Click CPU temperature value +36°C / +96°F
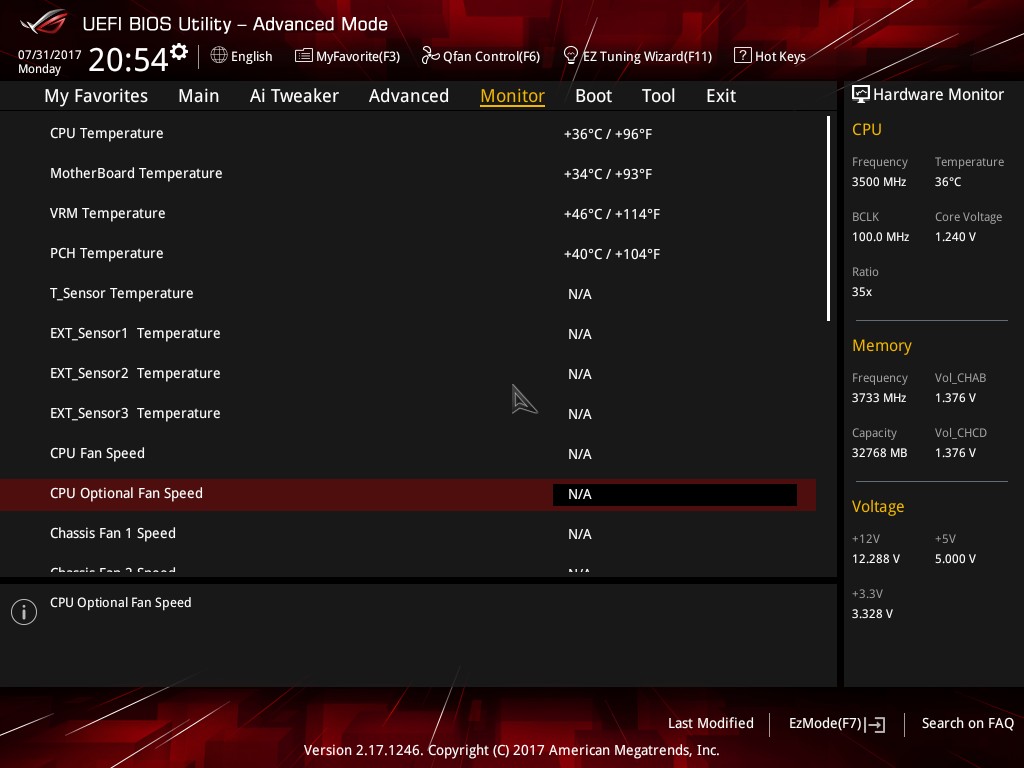The width and height of the screenshot is (1024, 768). [x=608, y=134]
